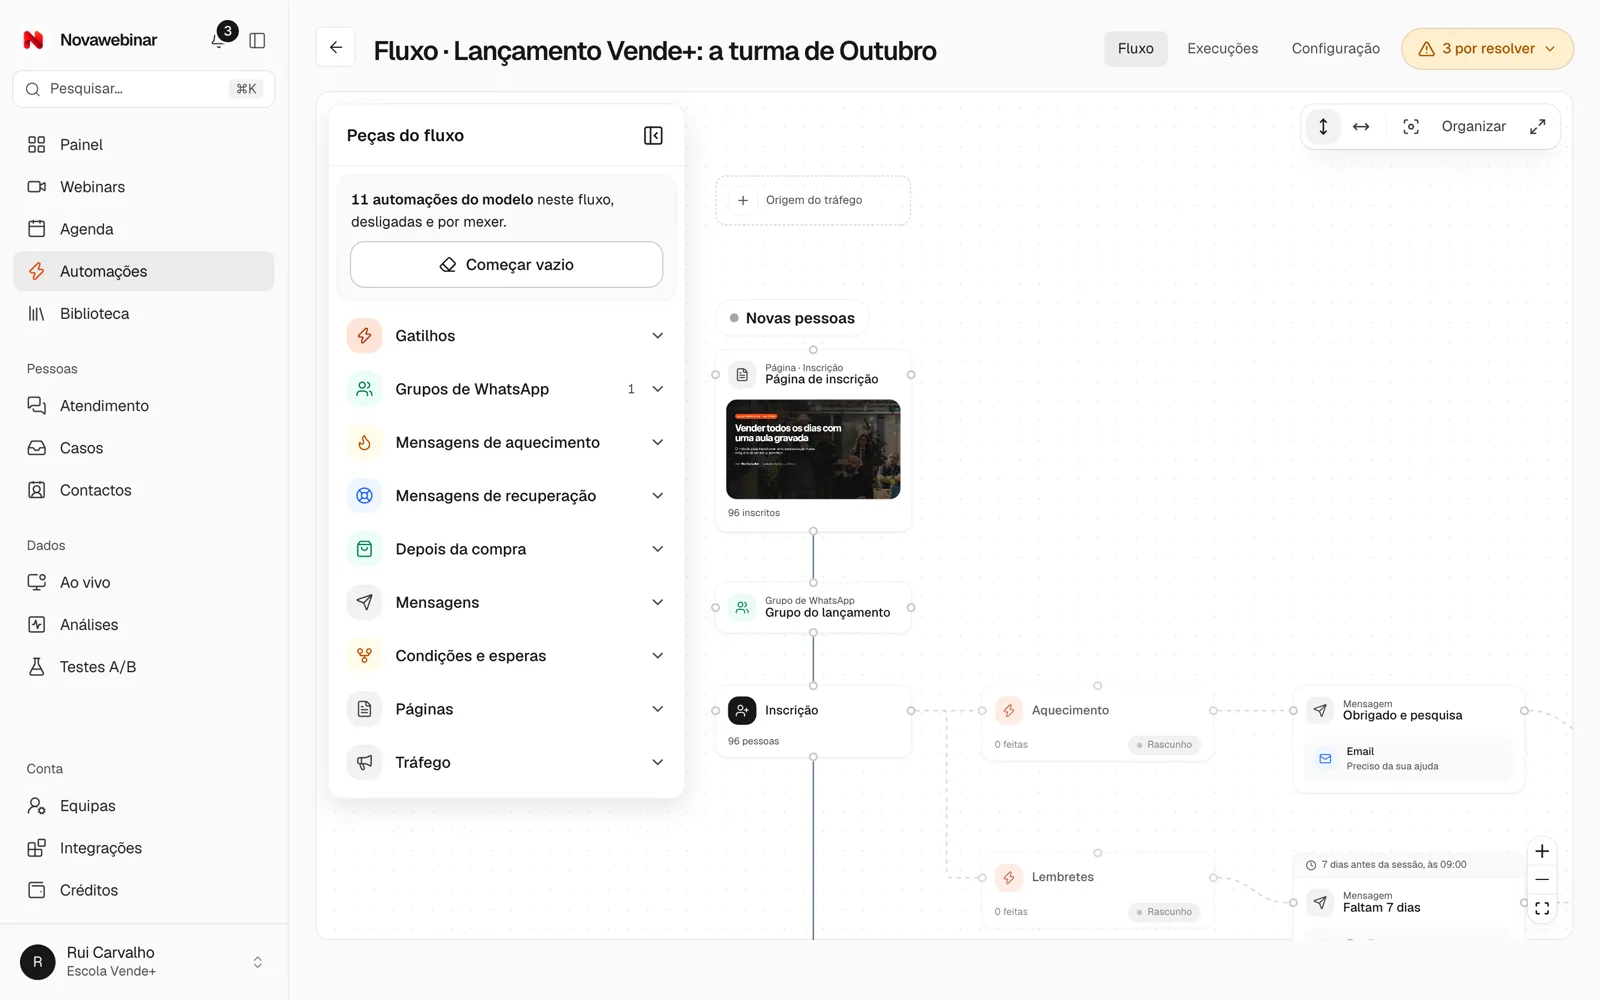Open the 3 por resolver dropdown
The width and height of the screenshot is (1600, 1000).
(1487, 49)
